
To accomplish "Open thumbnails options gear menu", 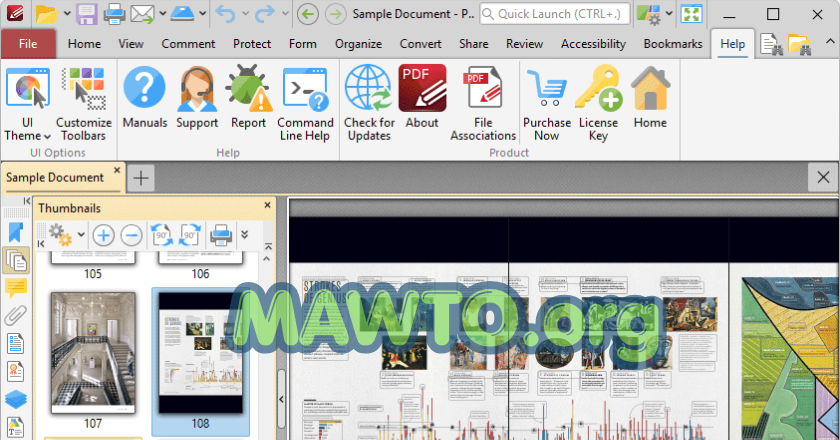I will [61, 235].
